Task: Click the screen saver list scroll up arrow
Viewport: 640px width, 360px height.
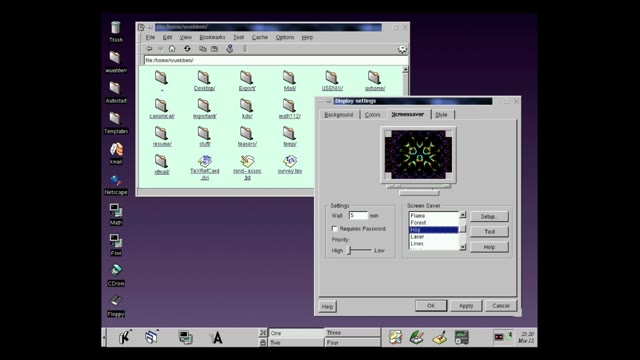Action: click(462, 215)
